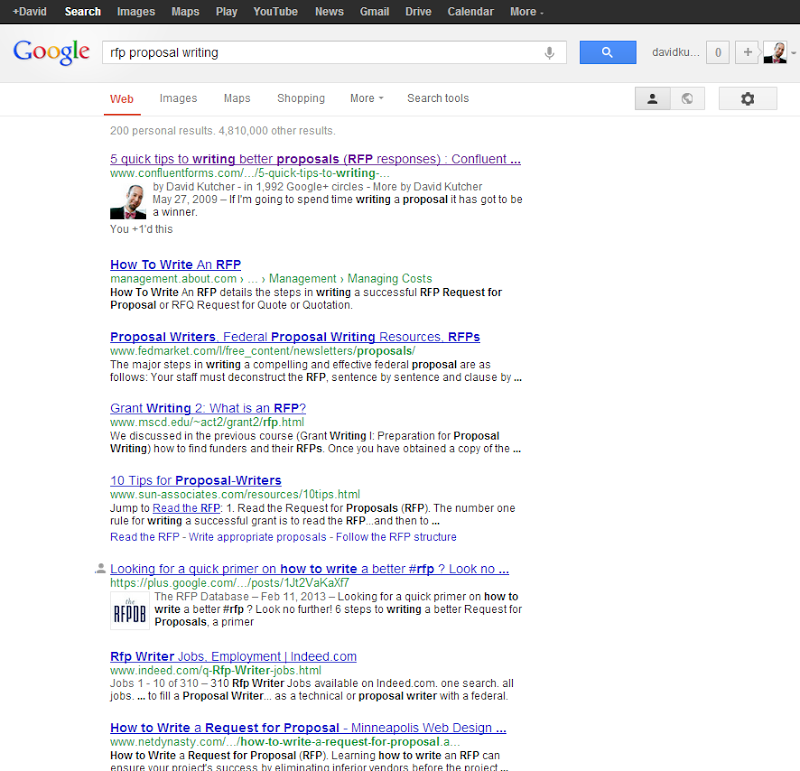Click the 'by David Kutcher' author link

click(x=194, y=187)
